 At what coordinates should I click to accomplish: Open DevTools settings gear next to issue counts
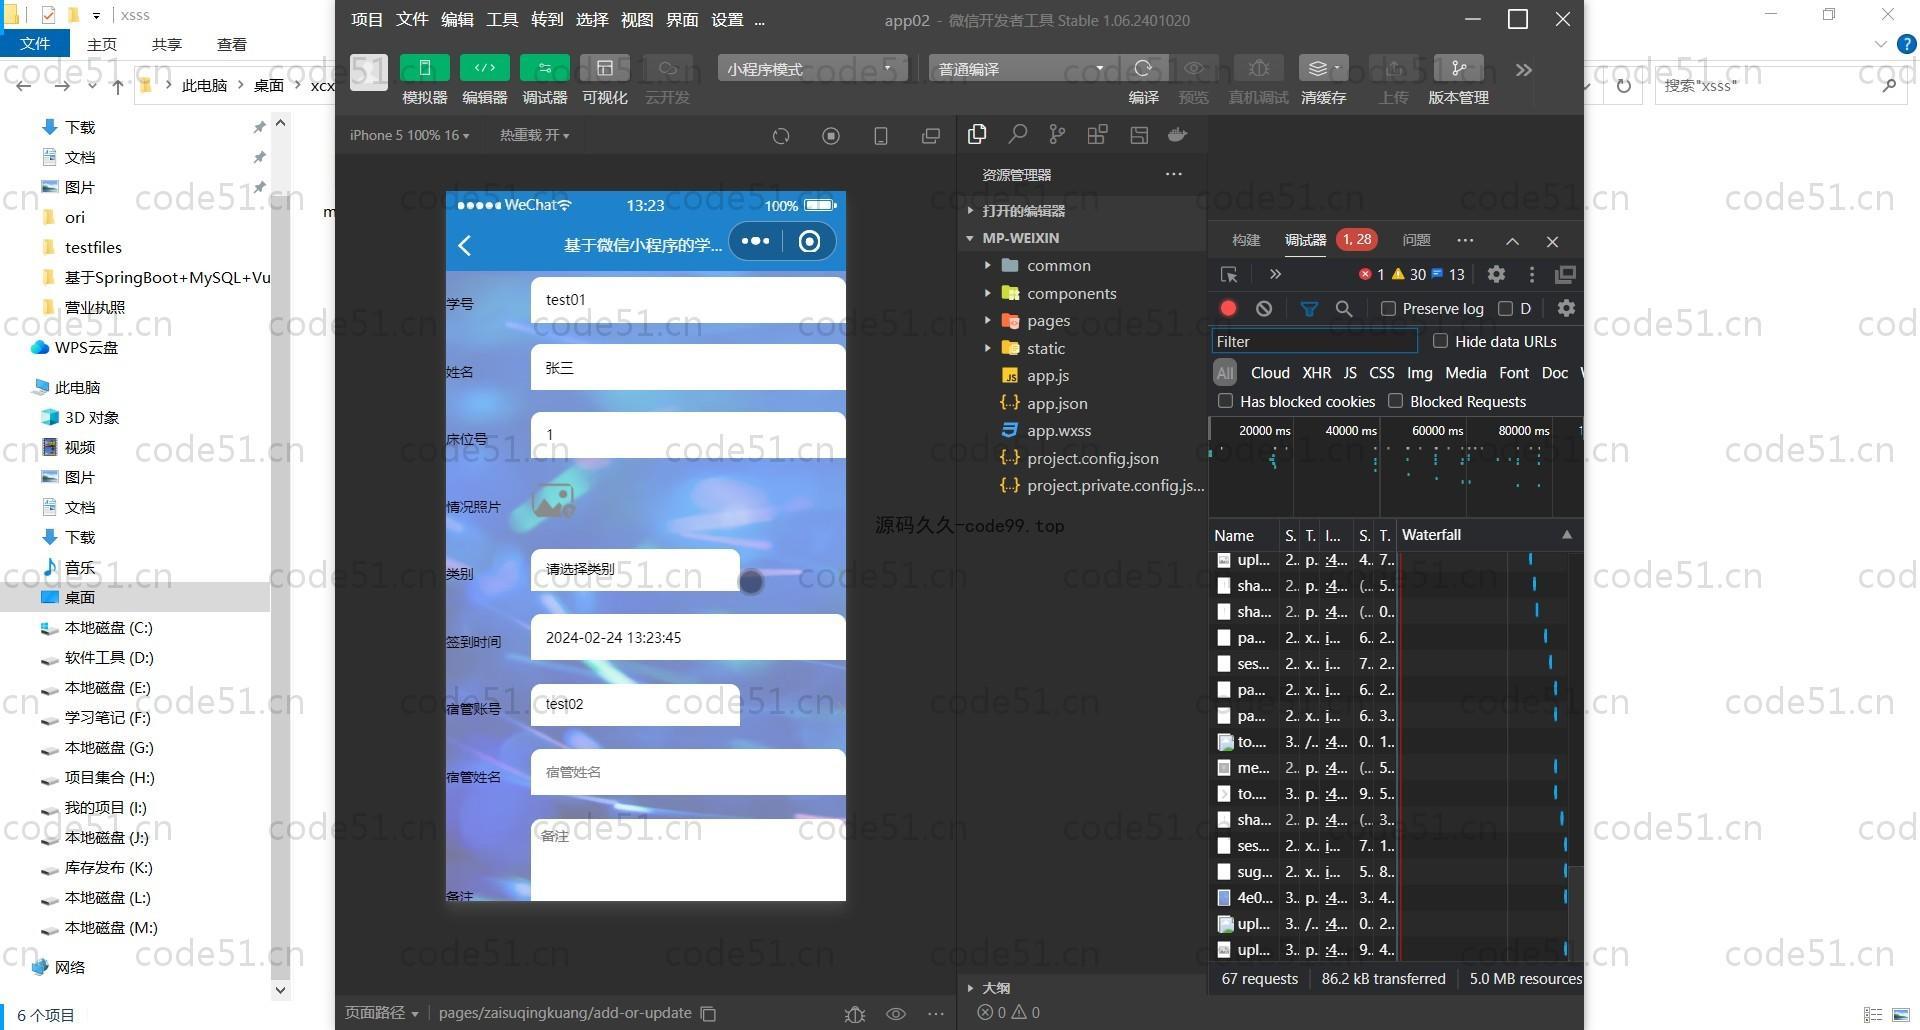click(1496, 274)
